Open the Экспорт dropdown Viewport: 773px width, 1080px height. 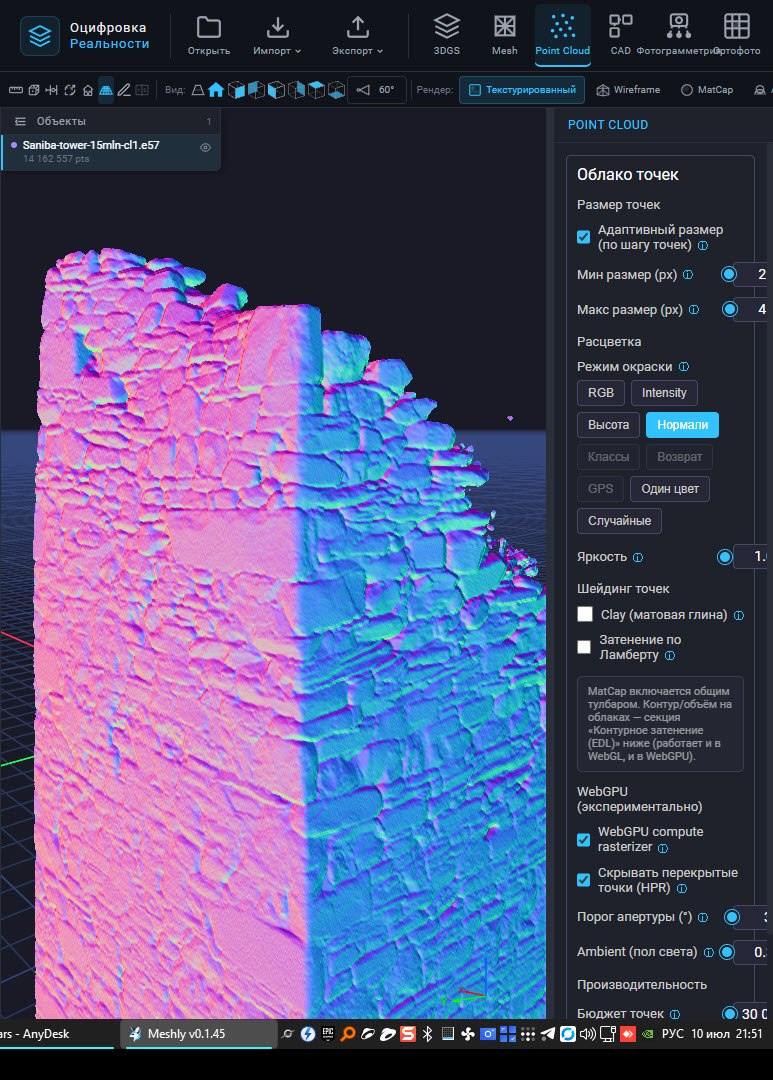(x=358, y=36)
